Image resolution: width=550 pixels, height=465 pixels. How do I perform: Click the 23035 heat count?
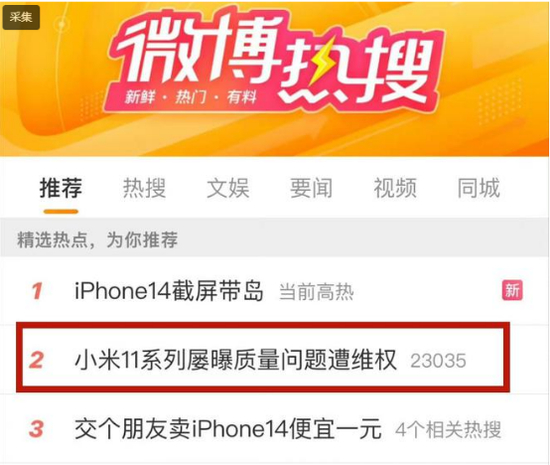point(438,360)
